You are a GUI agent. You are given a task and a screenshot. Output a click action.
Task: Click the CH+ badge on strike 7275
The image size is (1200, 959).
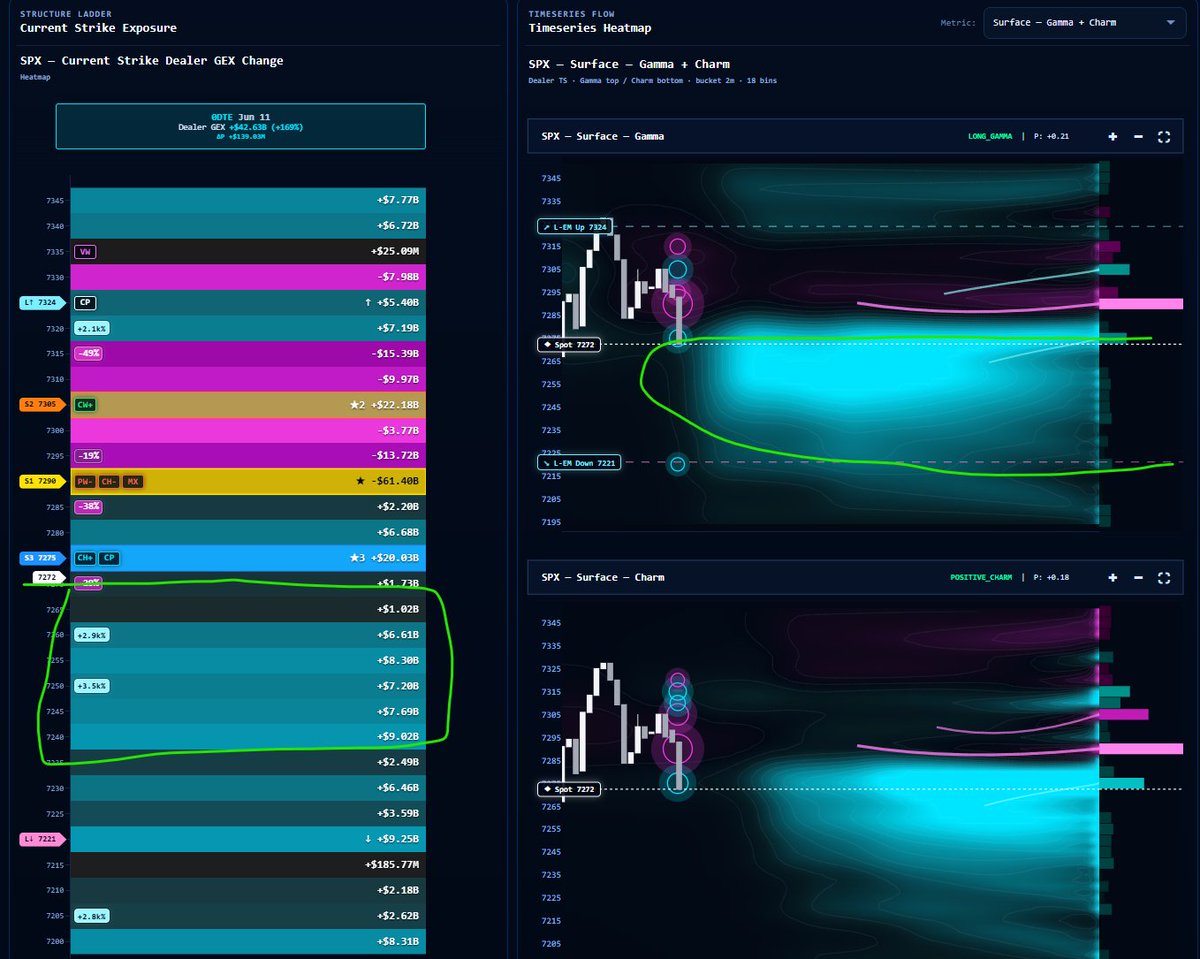click(85, 558)
